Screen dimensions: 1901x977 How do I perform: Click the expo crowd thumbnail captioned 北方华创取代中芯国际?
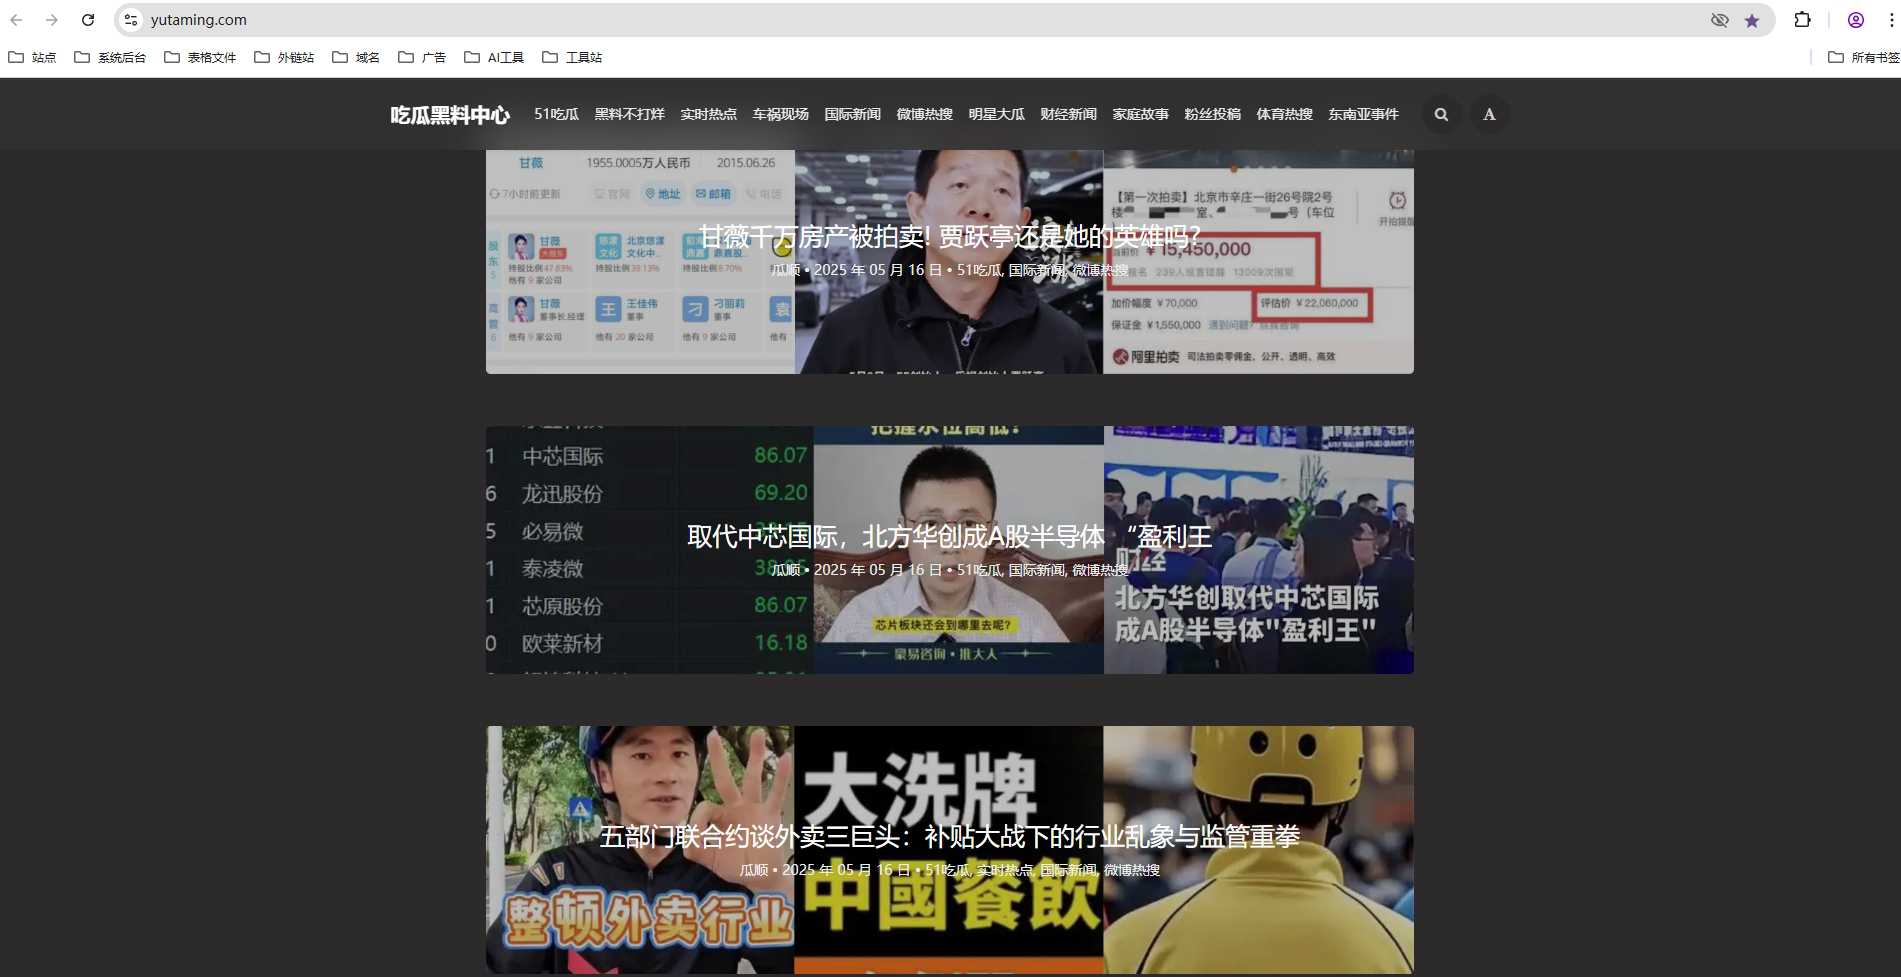tap(1258, 550)
